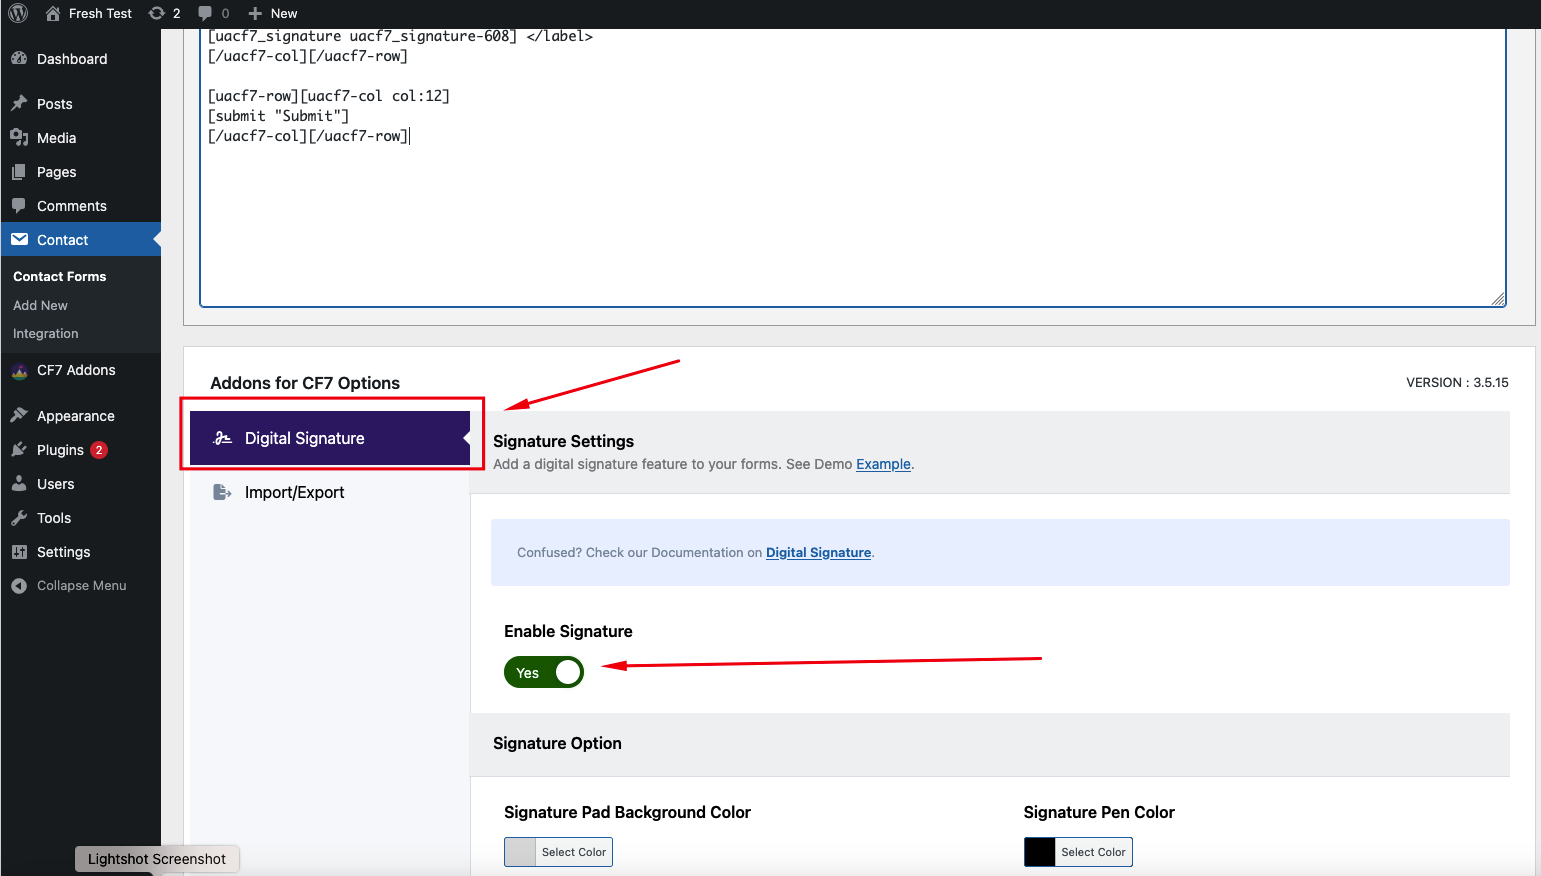Click Select Color button for pen color
Screen dimensions: 1541x876
coord(1093,852)
